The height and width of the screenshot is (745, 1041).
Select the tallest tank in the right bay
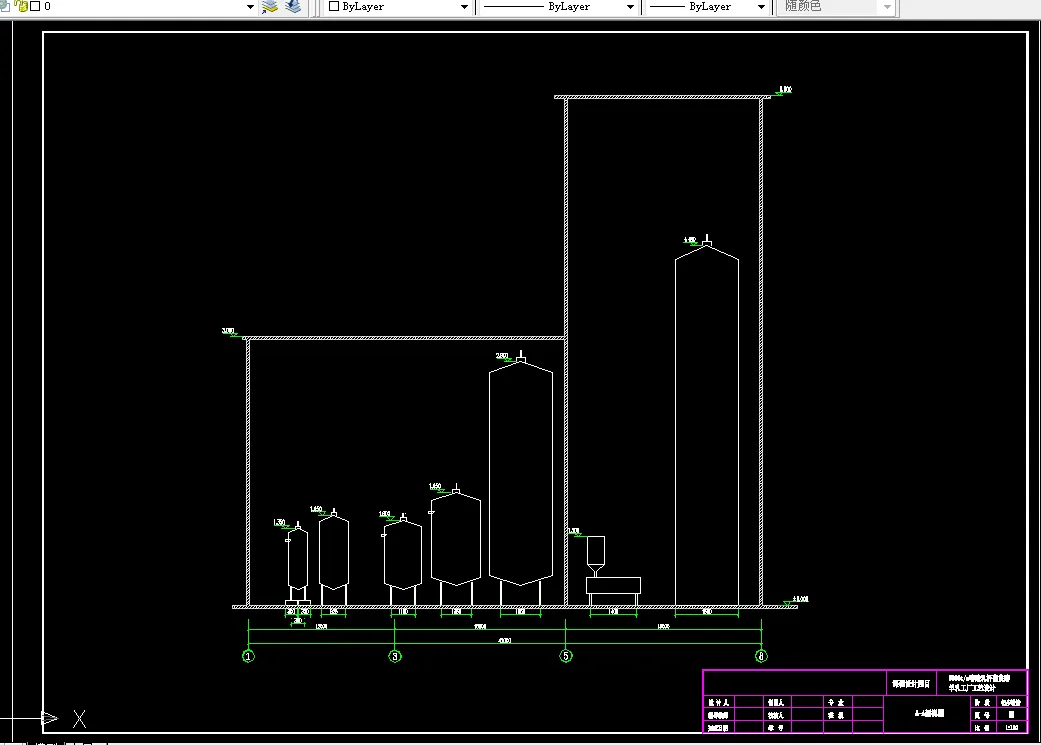707,422
